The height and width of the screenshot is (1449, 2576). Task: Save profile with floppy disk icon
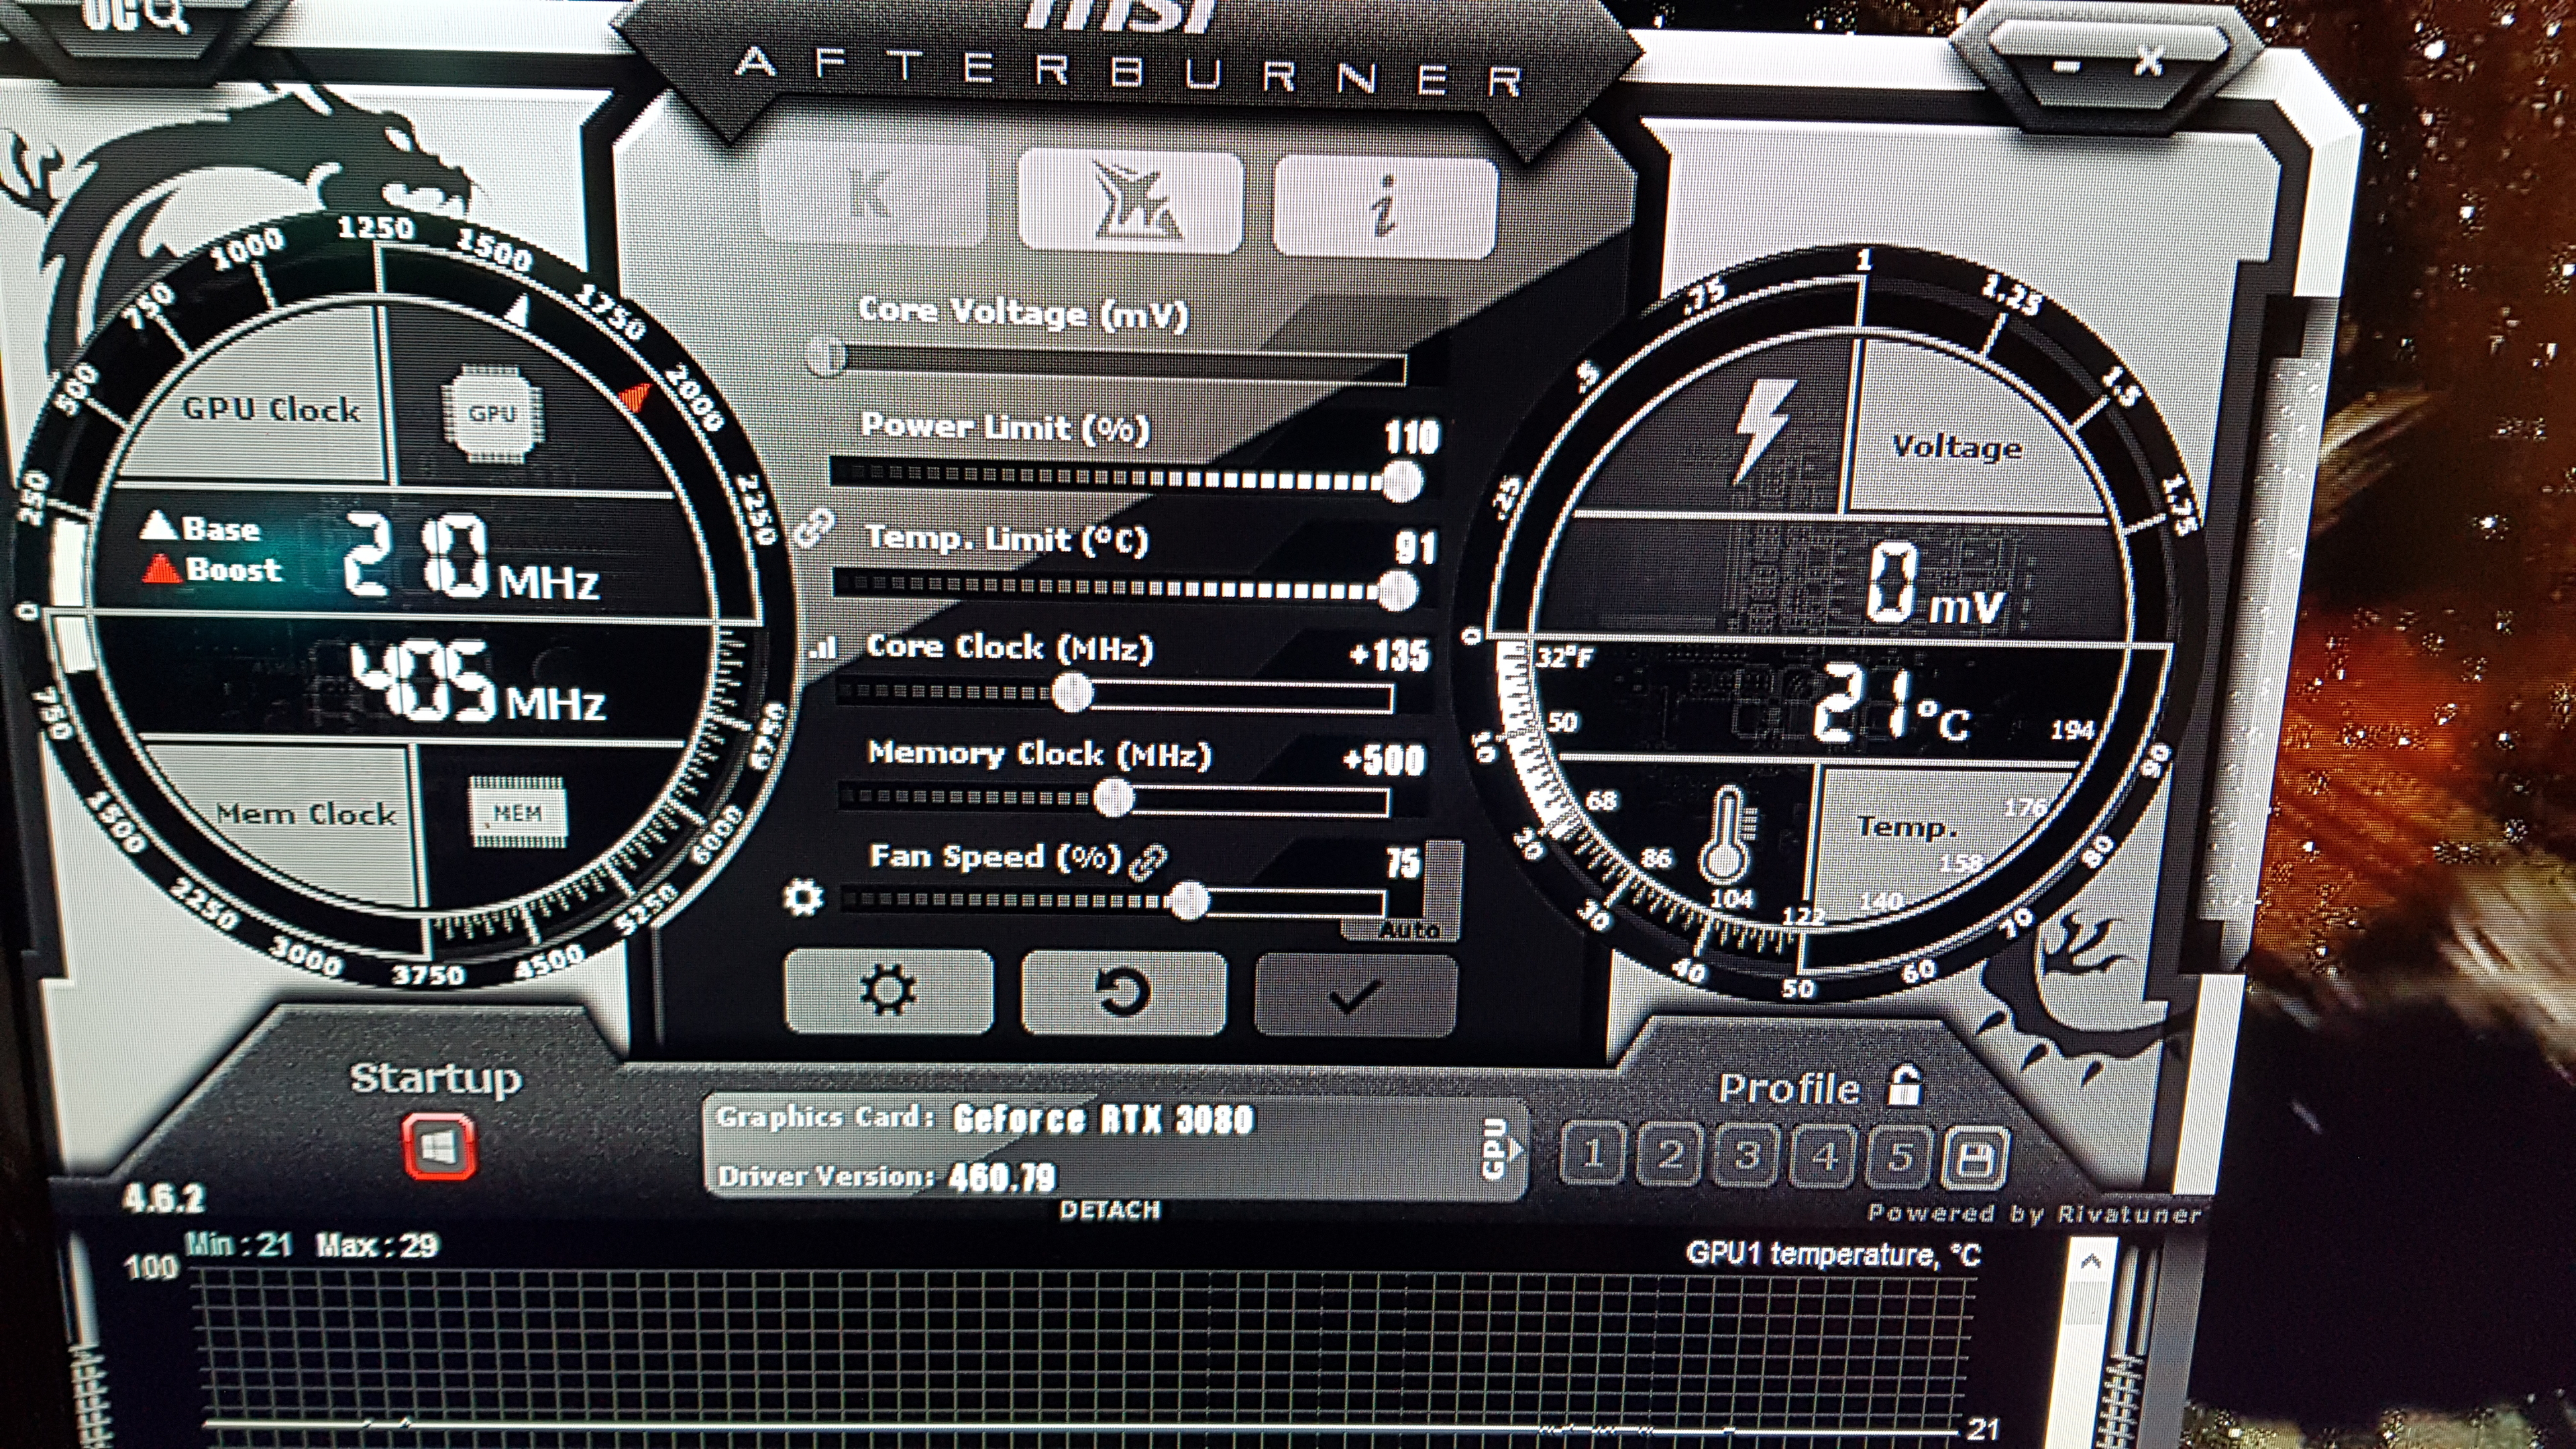(1975, 1159)
